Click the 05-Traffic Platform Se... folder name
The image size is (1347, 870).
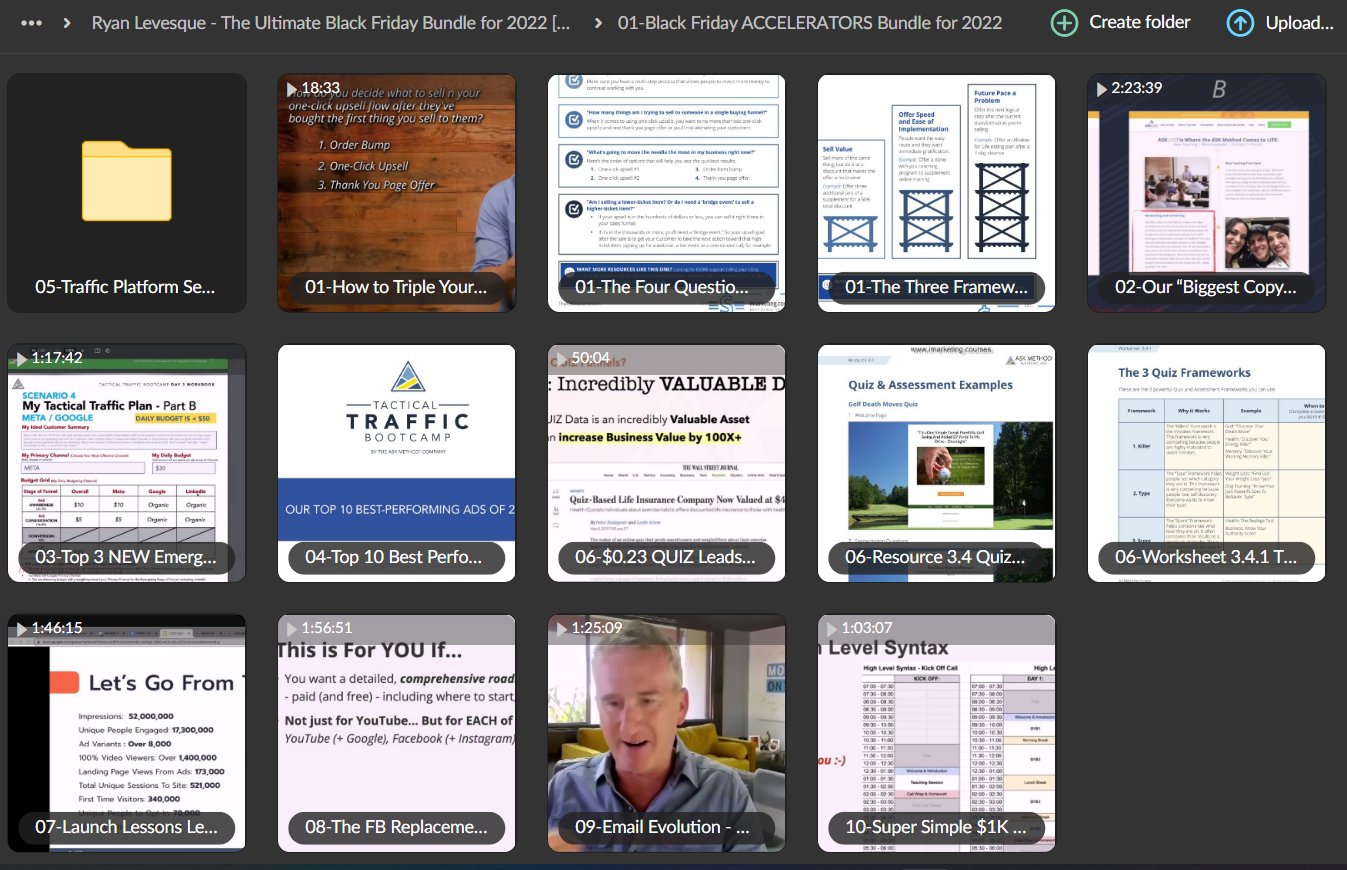pyautogui.click(x=125, y=287)
